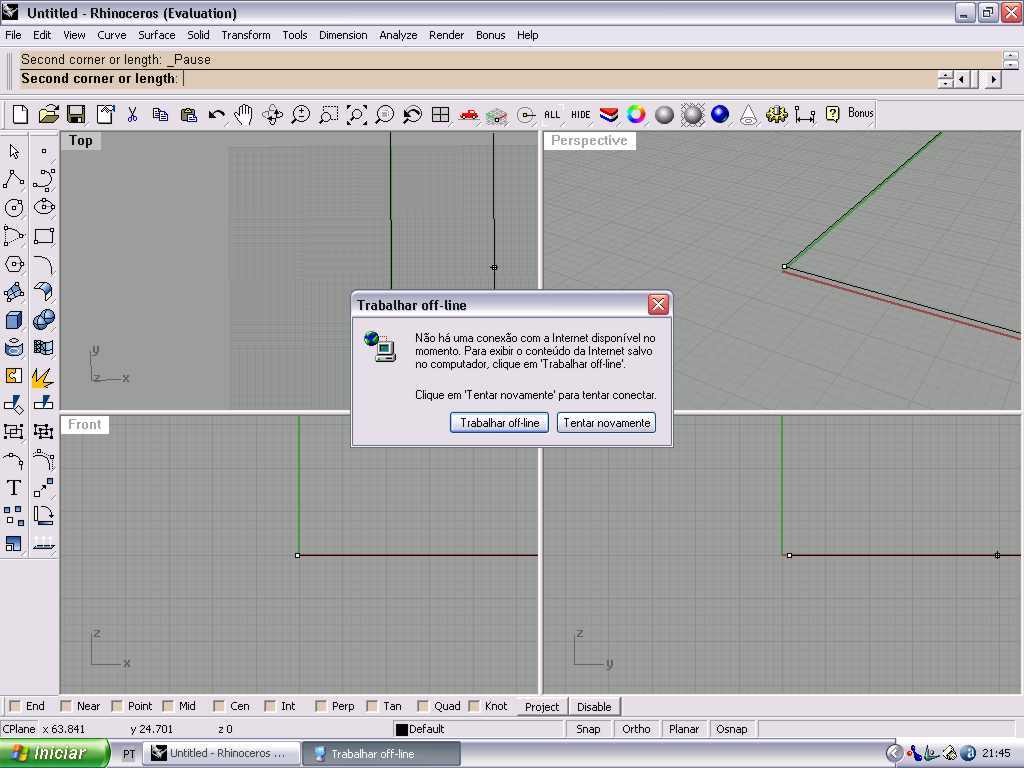
Task: Save the model with the floppy disk icon
Action: click(x=76, y=115)
